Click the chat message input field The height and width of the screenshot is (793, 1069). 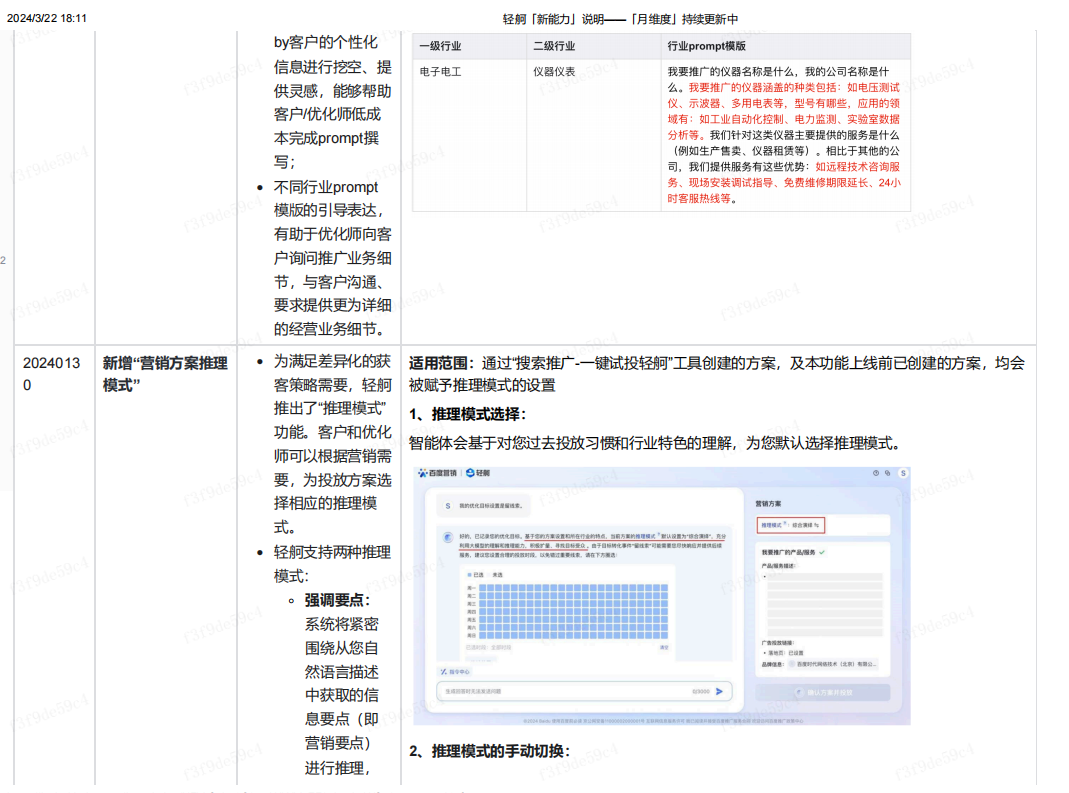point(584,691)
